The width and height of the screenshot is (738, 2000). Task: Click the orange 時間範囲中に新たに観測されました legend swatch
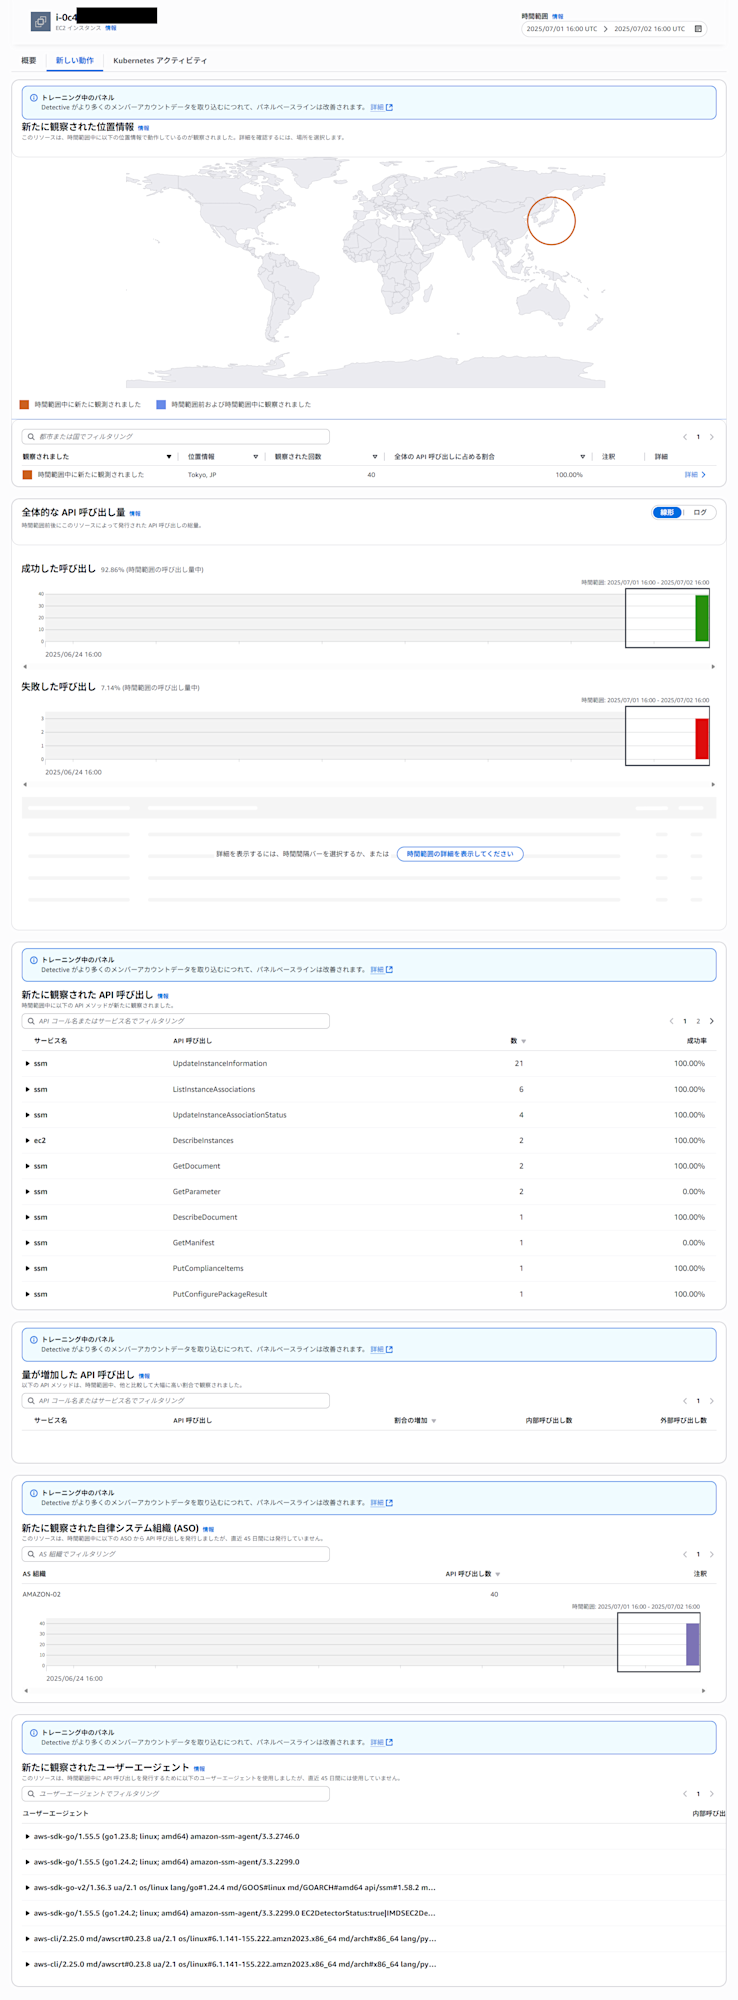click(x=25, y=404)
